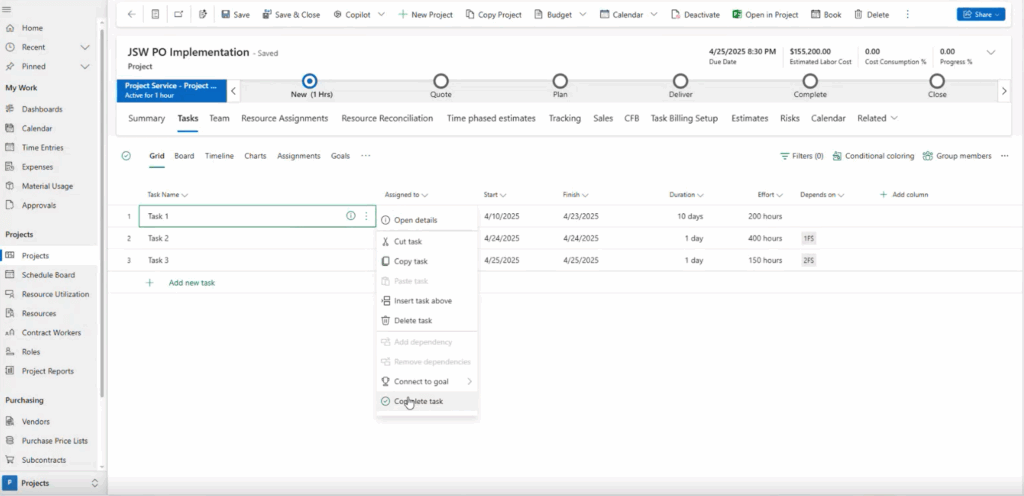Click Group members
Viewport: 1024px width, 496px height.
click(x=957, y=156)
